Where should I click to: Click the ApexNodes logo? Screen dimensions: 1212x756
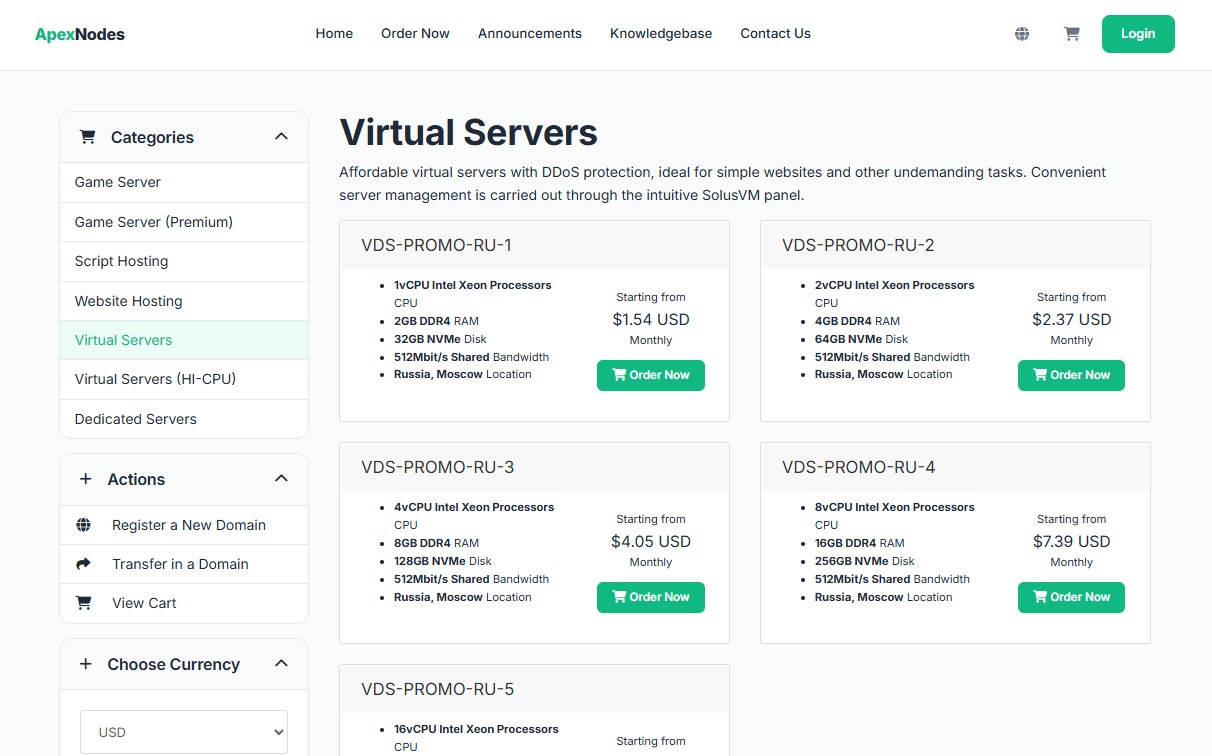point(80,35)
